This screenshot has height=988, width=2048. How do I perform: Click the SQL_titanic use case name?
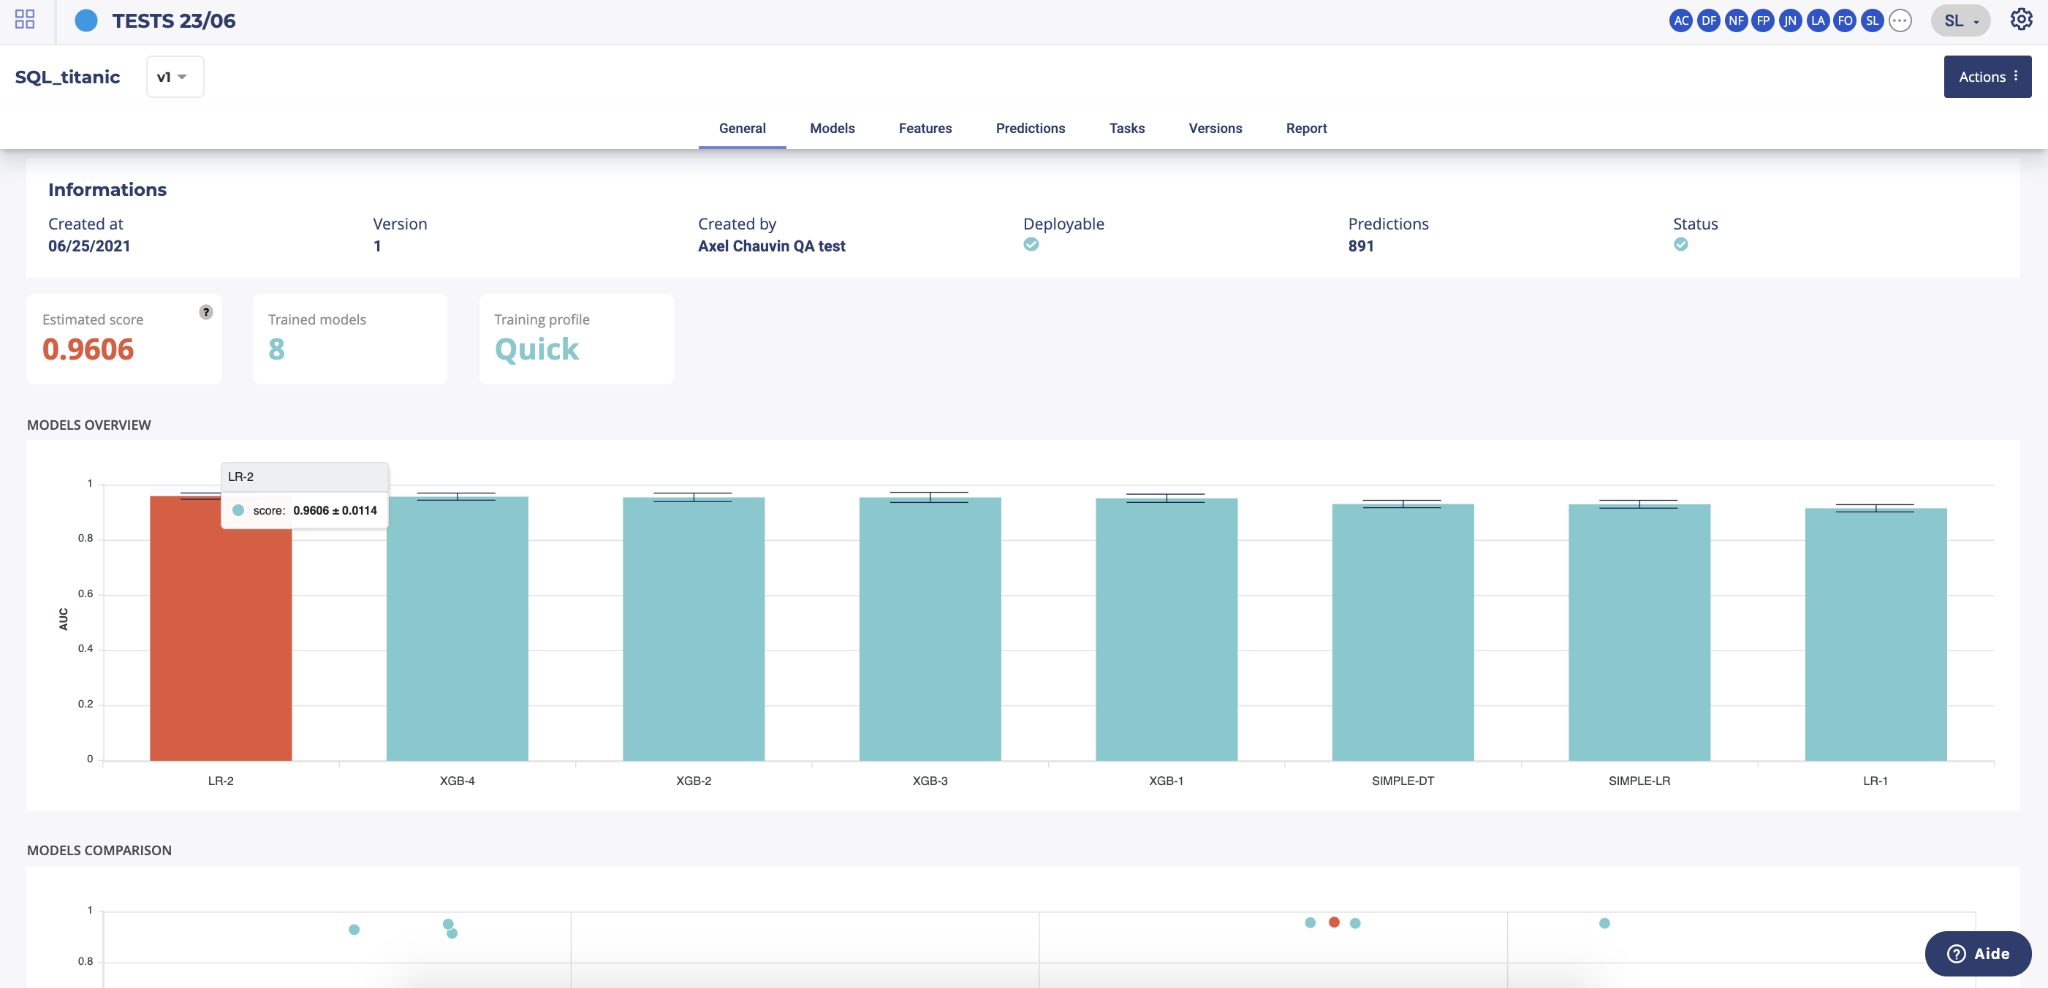pyautogui.click(x=67, y=77)
